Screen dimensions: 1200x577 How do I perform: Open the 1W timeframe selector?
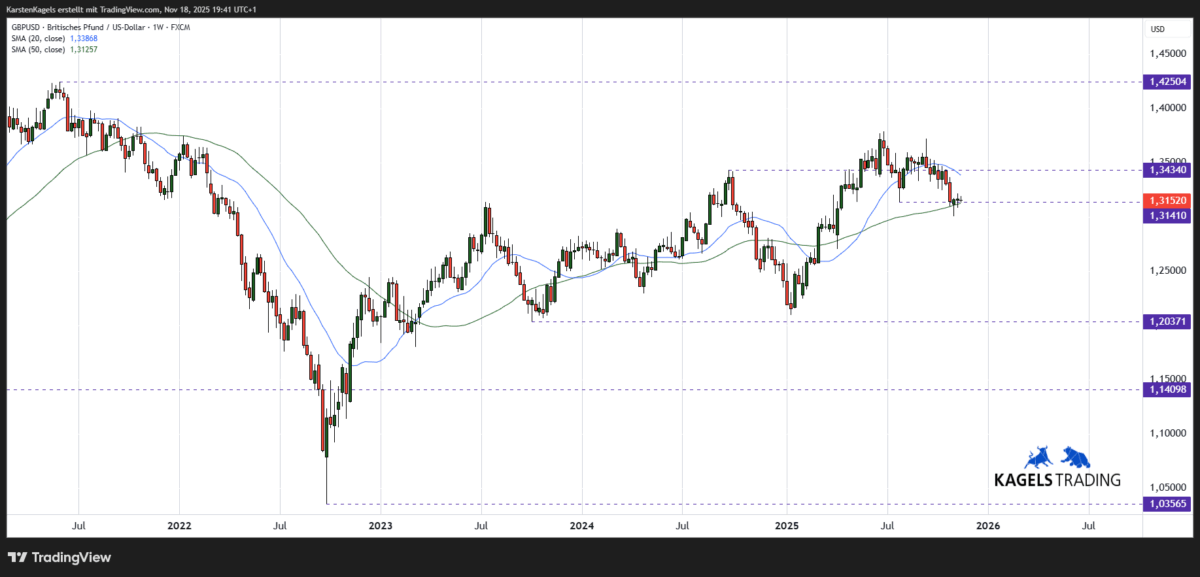coord(156,28)
